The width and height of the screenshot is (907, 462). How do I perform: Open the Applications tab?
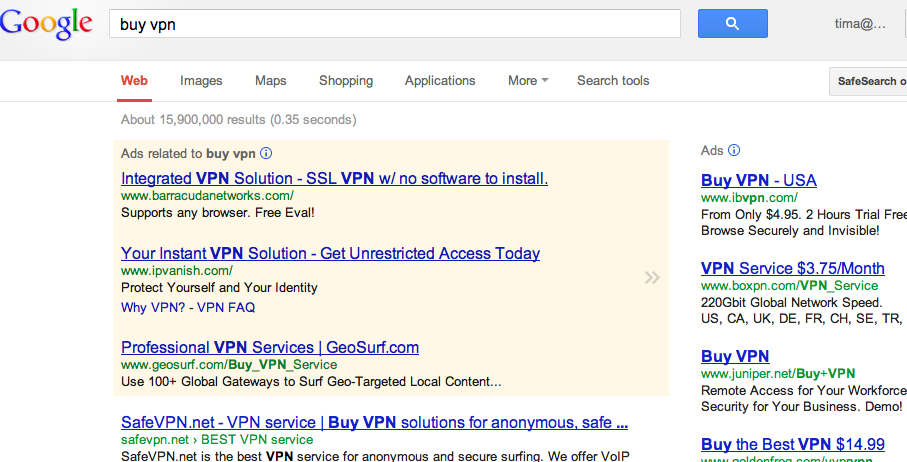[x=440, y=81]
